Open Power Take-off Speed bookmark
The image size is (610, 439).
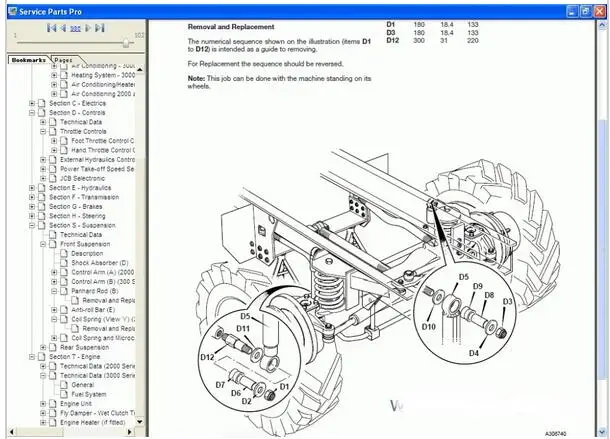(98, 169)
